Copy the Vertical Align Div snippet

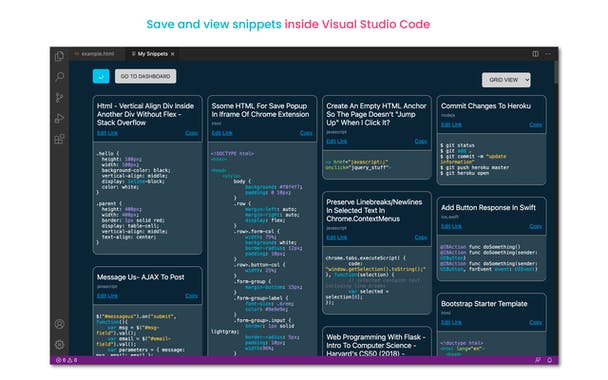[191, 133]
